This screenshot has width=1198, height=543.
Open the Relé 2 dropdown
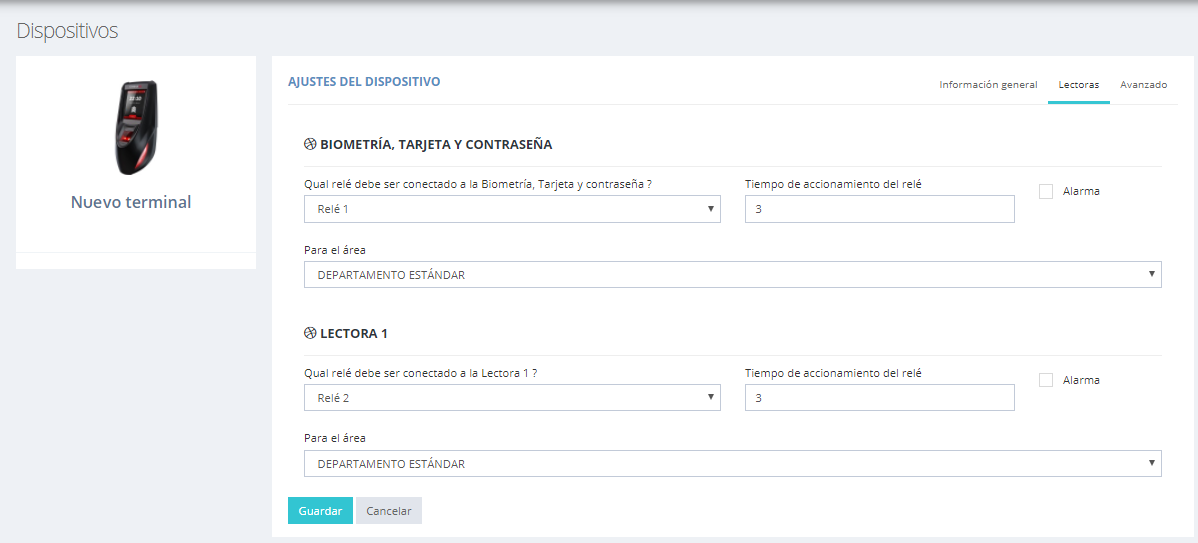coord(512,398)
